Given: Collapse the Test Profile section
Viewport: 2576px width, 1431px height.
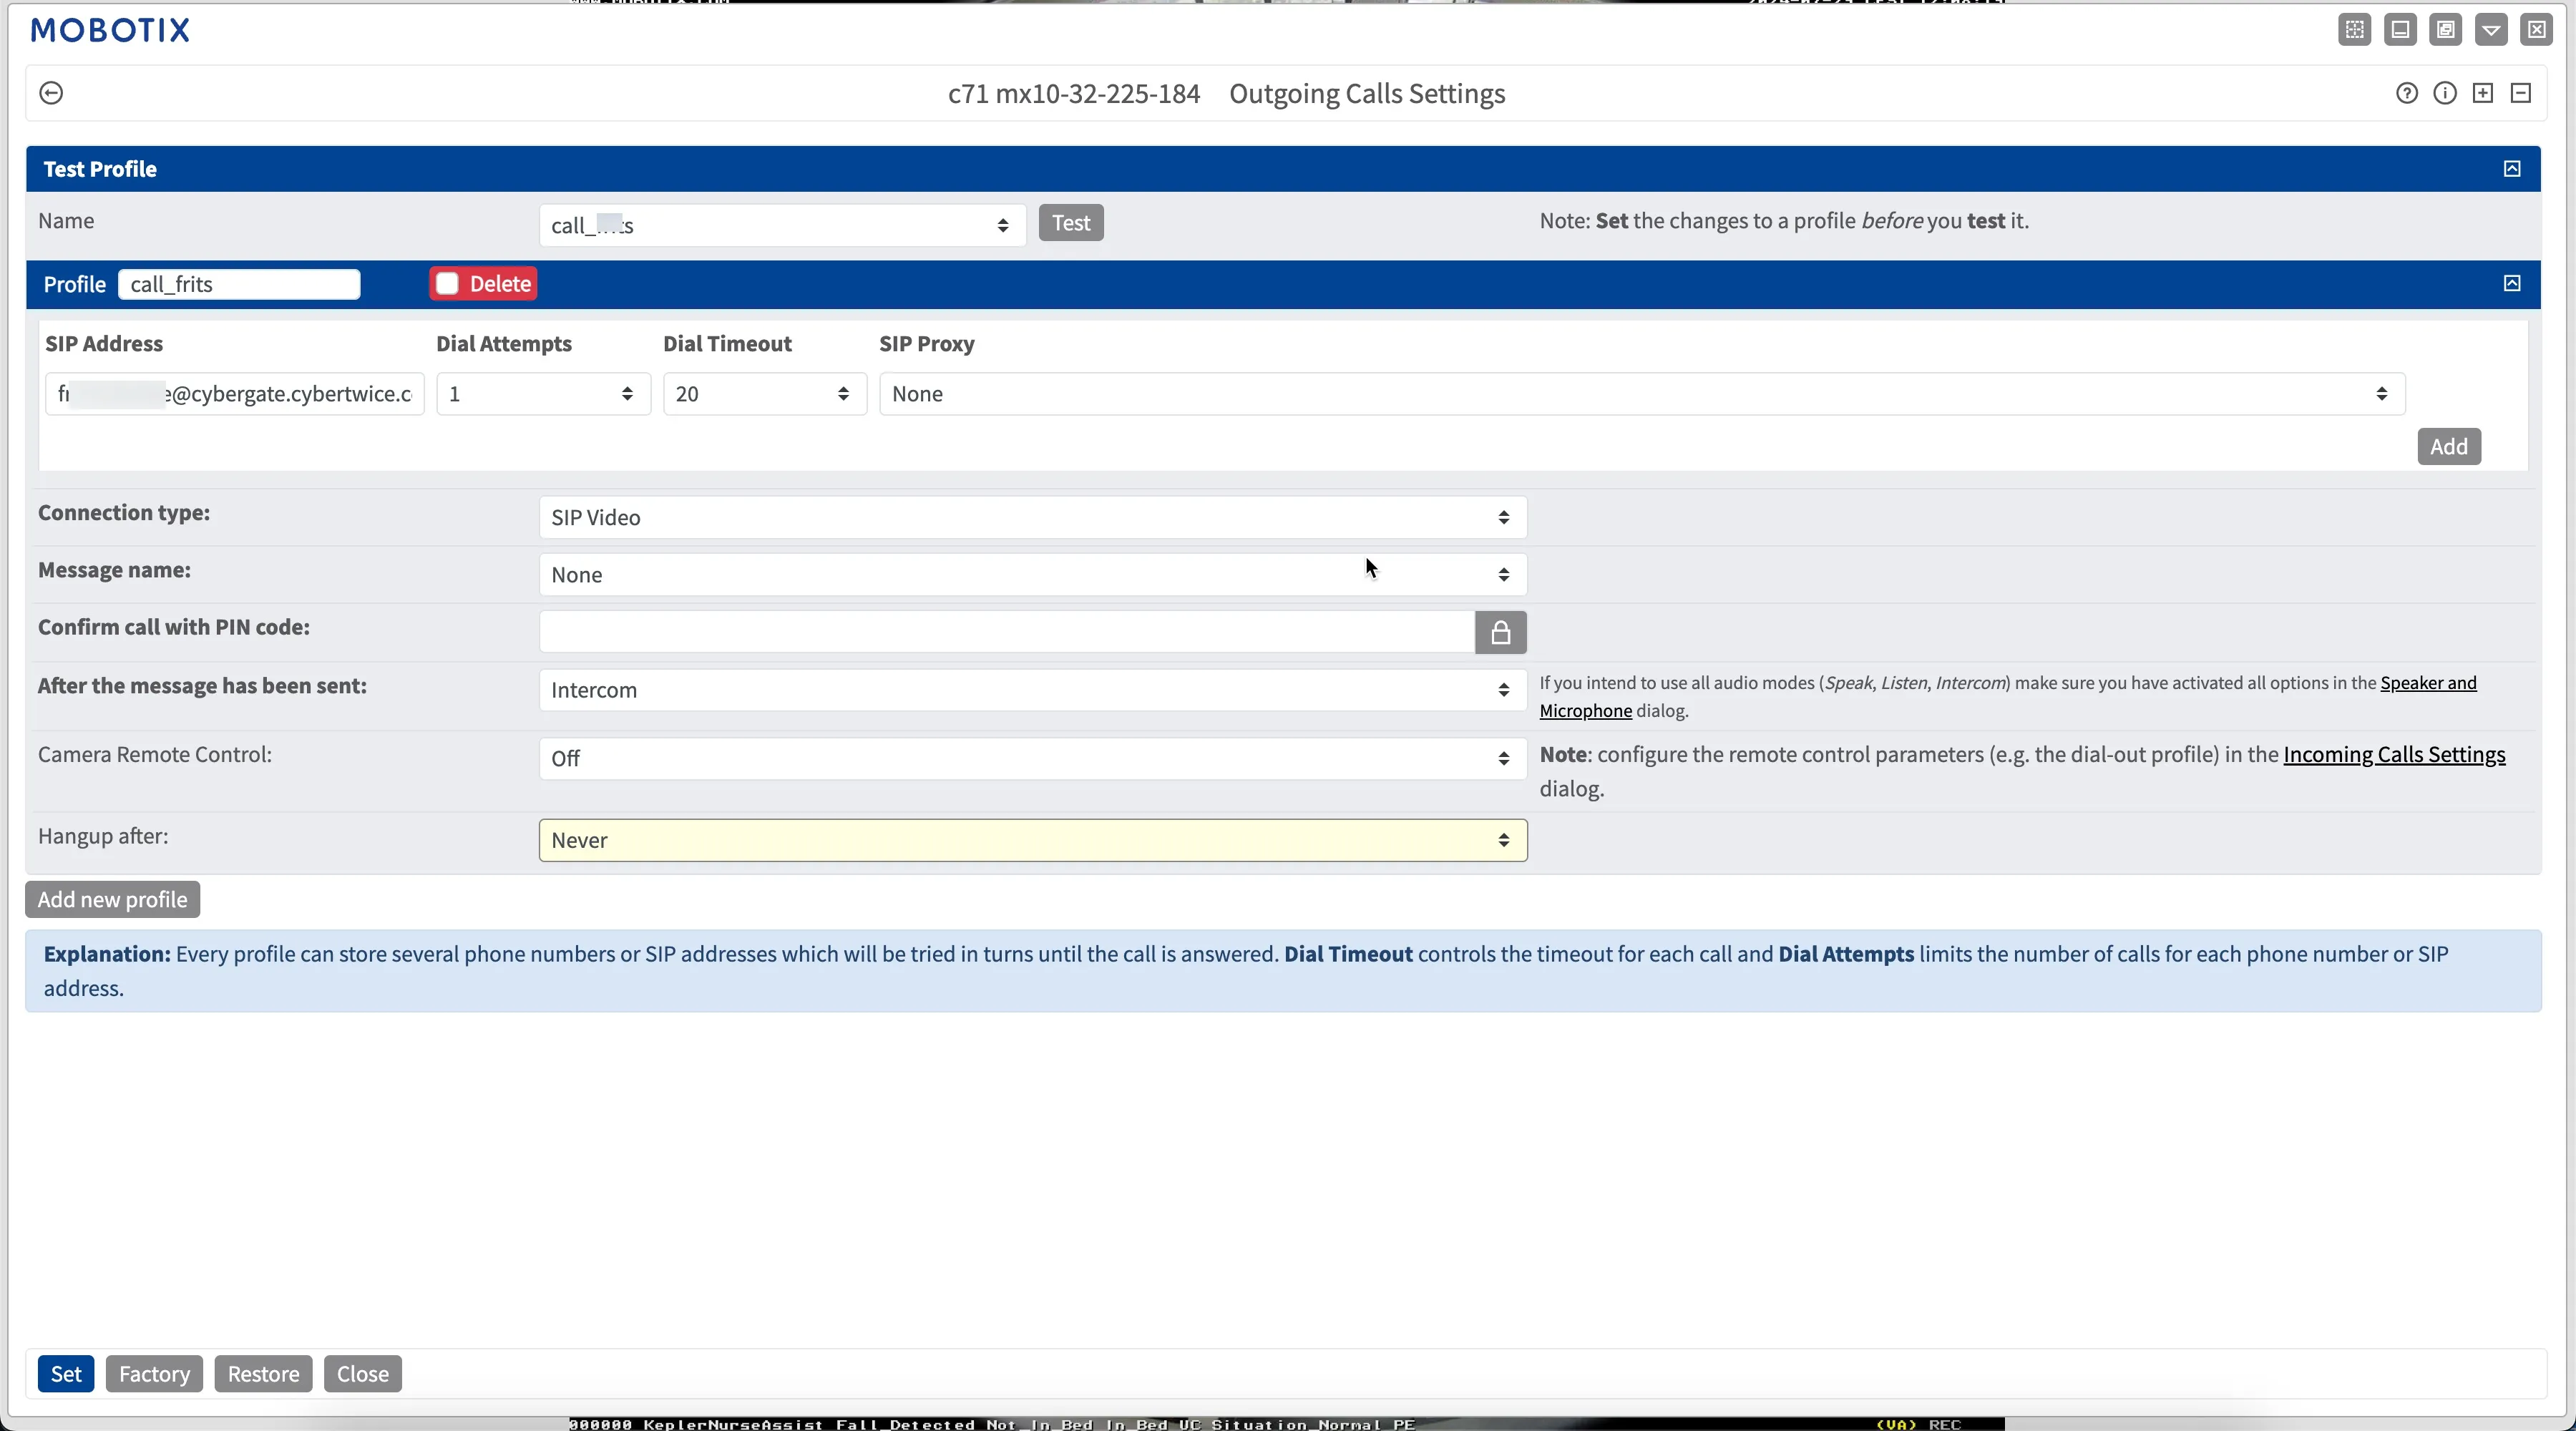Looking at the screenshot, I should [x=2512, y=168].
